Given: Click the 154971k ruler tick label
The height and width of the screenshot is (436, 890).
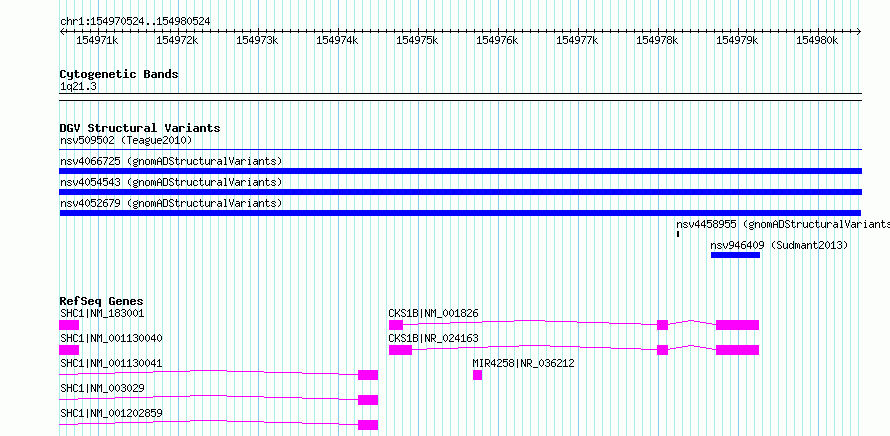Looking at the screenshot, I should (x=97, y=40).
